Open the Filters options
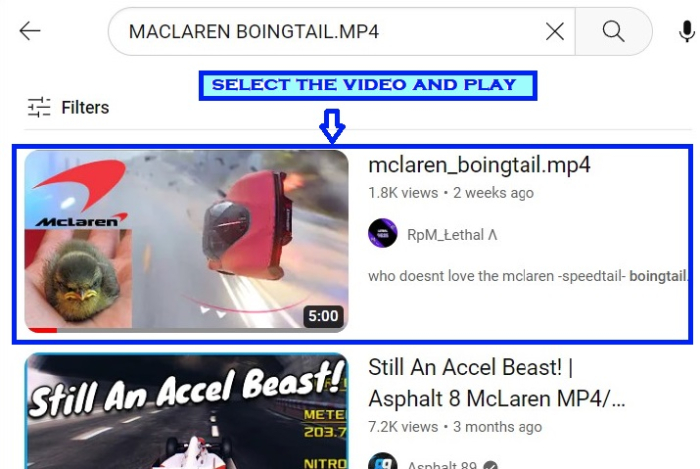The height and width of the screenshot is (469, 700). click(68, 108)
